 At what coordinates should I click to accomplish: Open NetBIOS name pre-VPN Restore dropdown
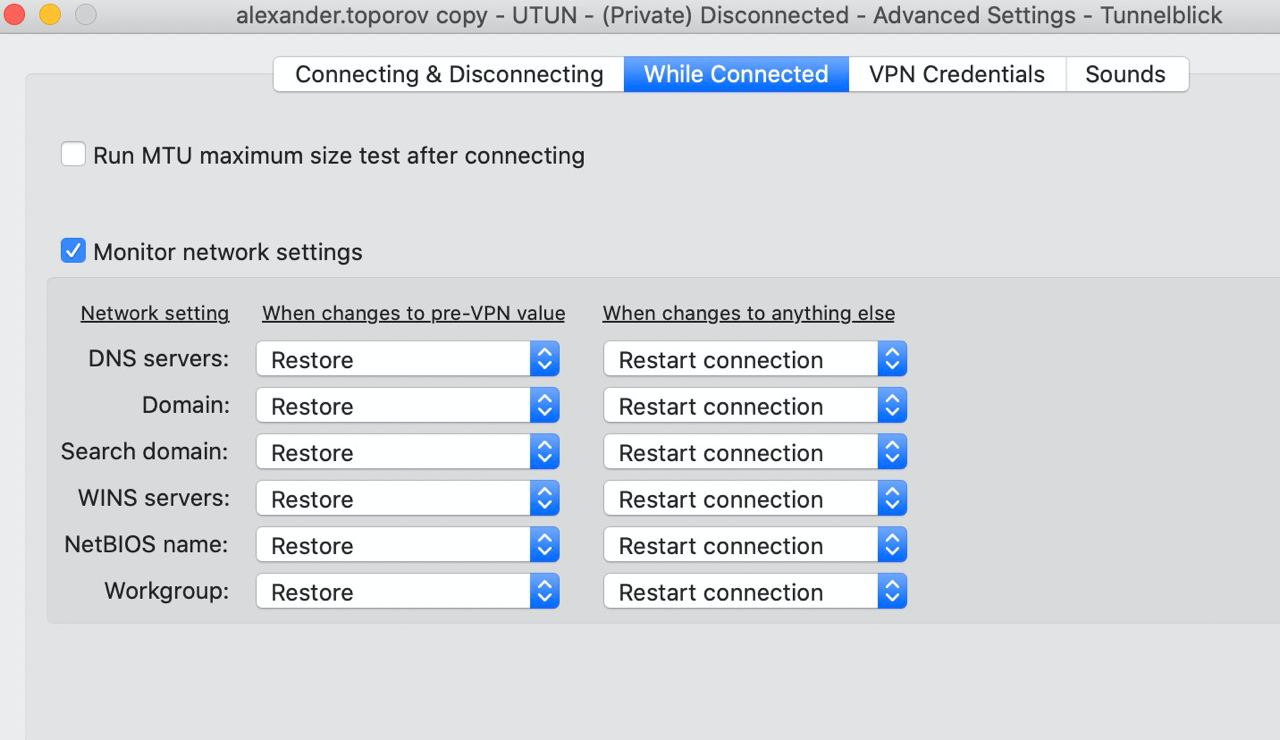[408, 545]
